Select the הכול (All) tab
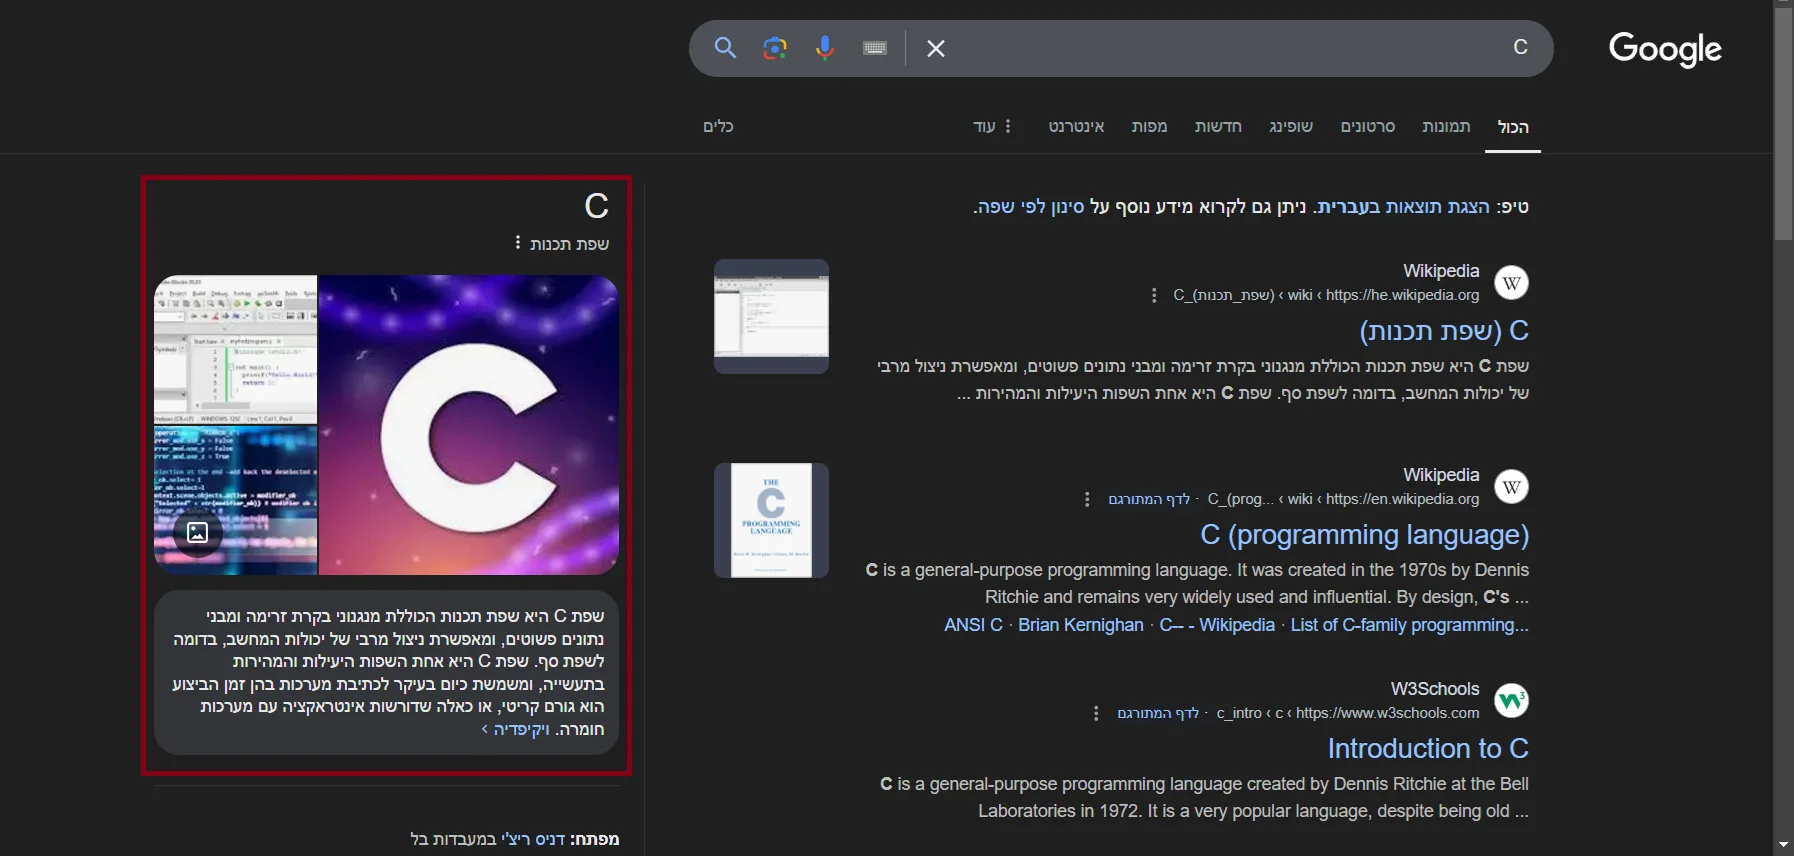Screen dimensions: 1794x856 (x=1513, y=127)
